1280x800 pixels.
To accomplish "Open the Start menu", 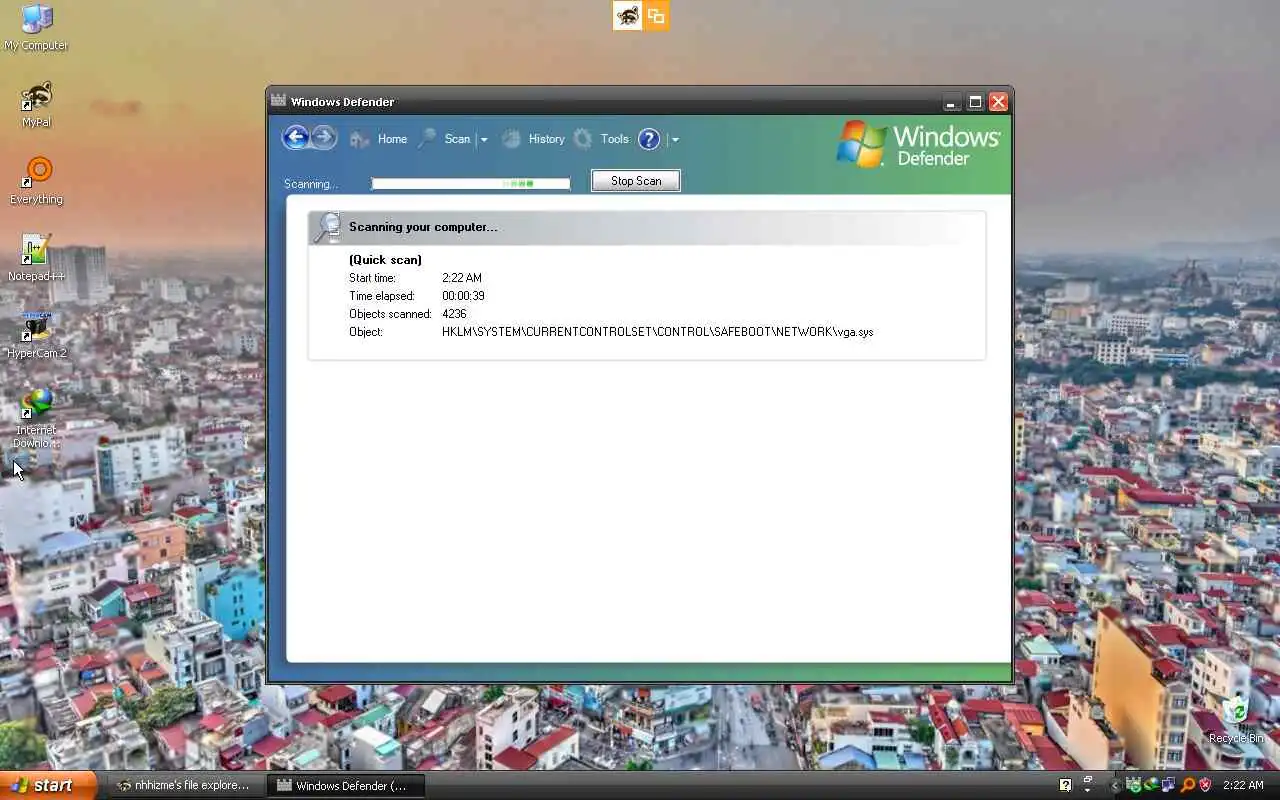I will pos(48,785).
